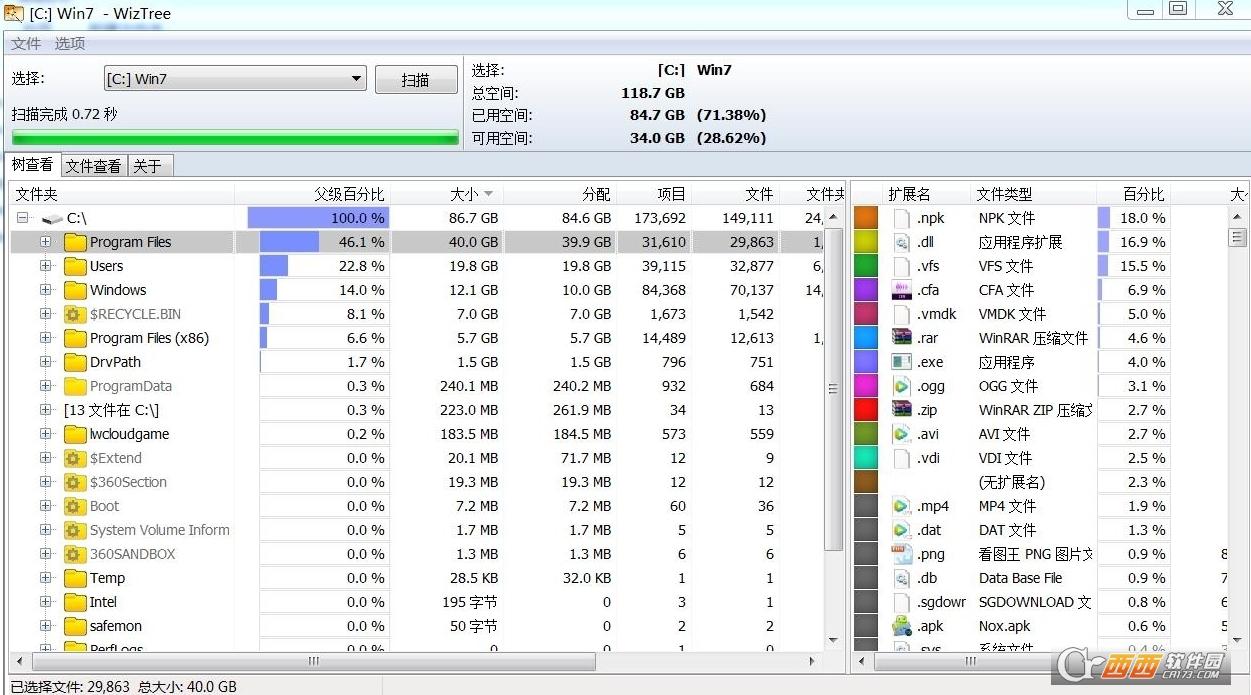Open the 选项 menu
The width and height of the screenshot is (1251, 695).
click(70, 44)
